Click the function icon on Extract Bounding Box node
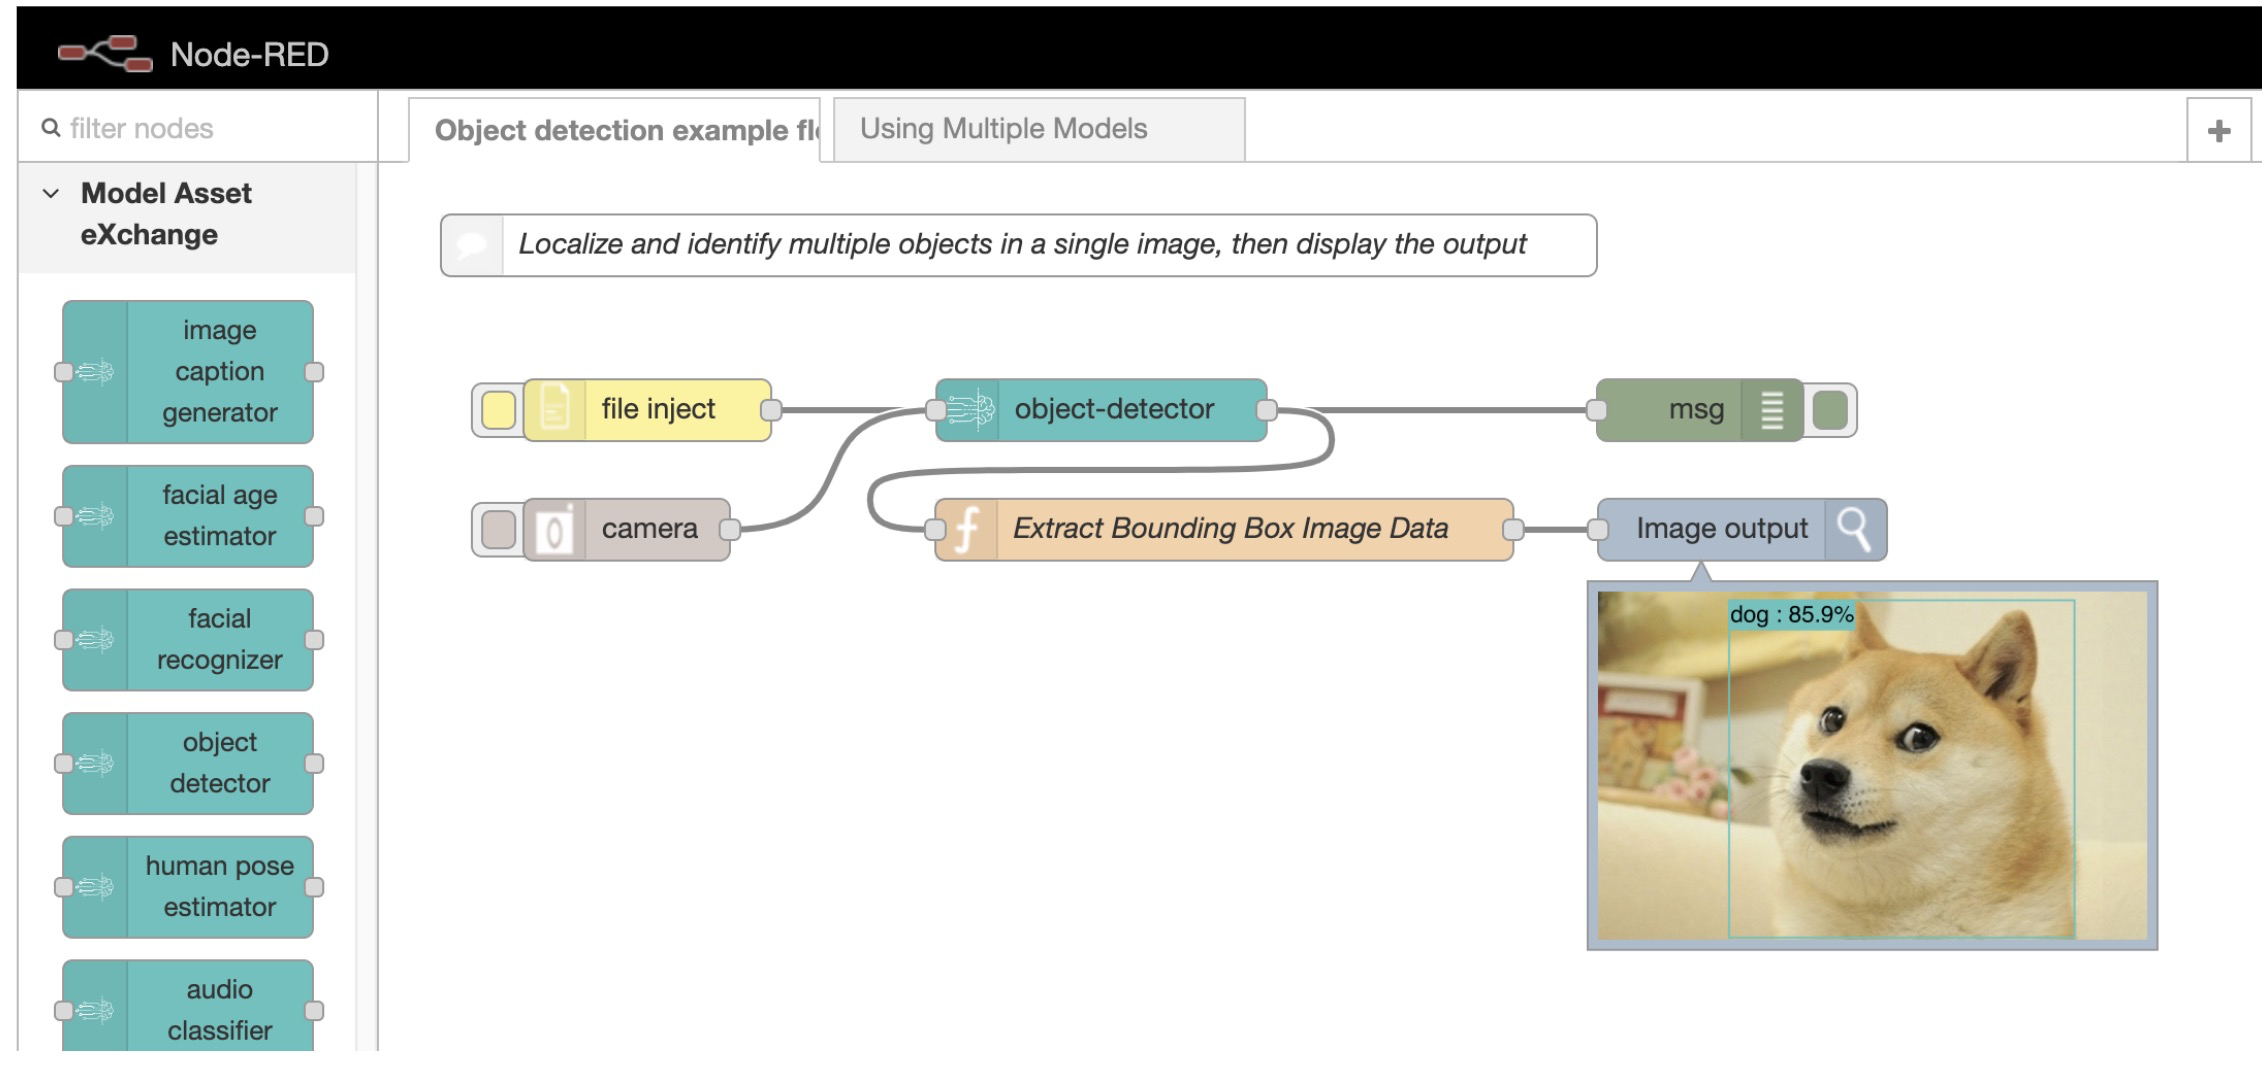This screenshot has height=1068, width=2262. tap(967, 529)
